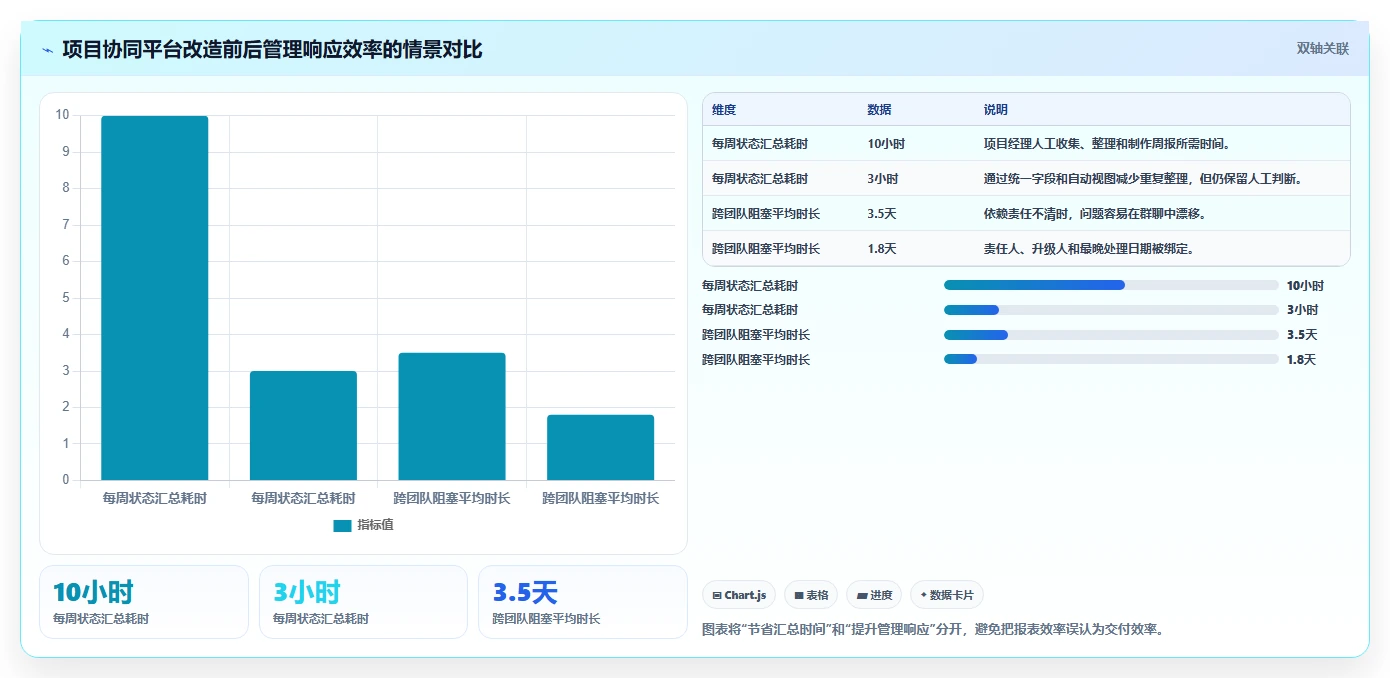Screen dimensions: 1390x678
Task: Click the lightning icon beside the page title
Action: tap(47, 50)
